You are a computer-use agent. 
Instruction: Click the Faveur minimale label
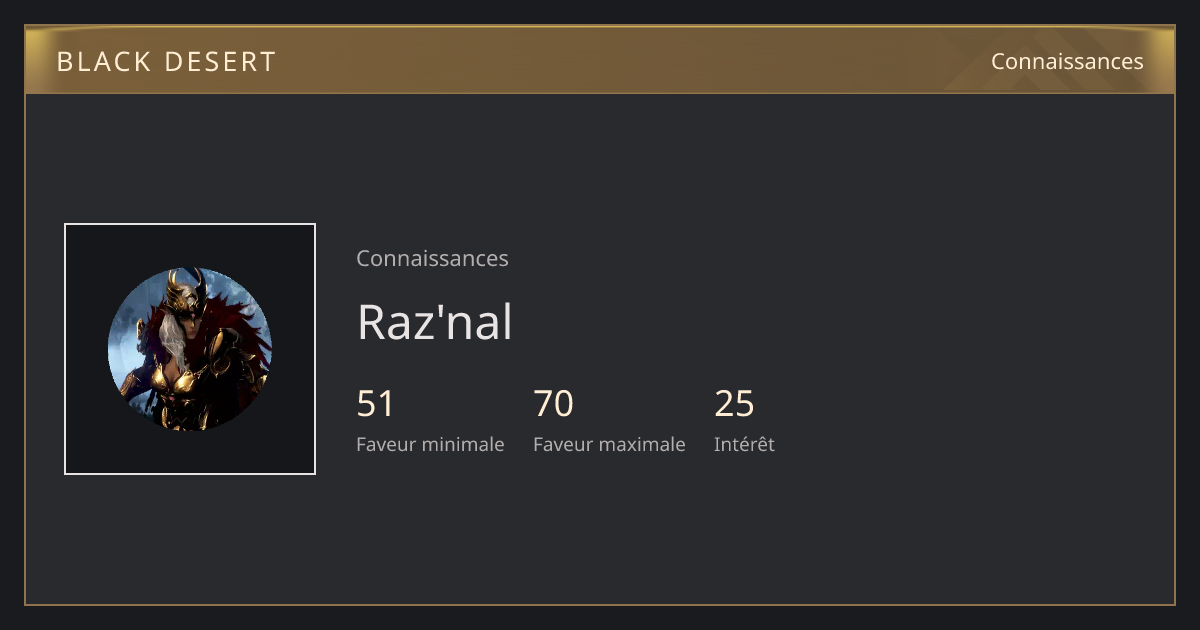click(x=430, y=444)
